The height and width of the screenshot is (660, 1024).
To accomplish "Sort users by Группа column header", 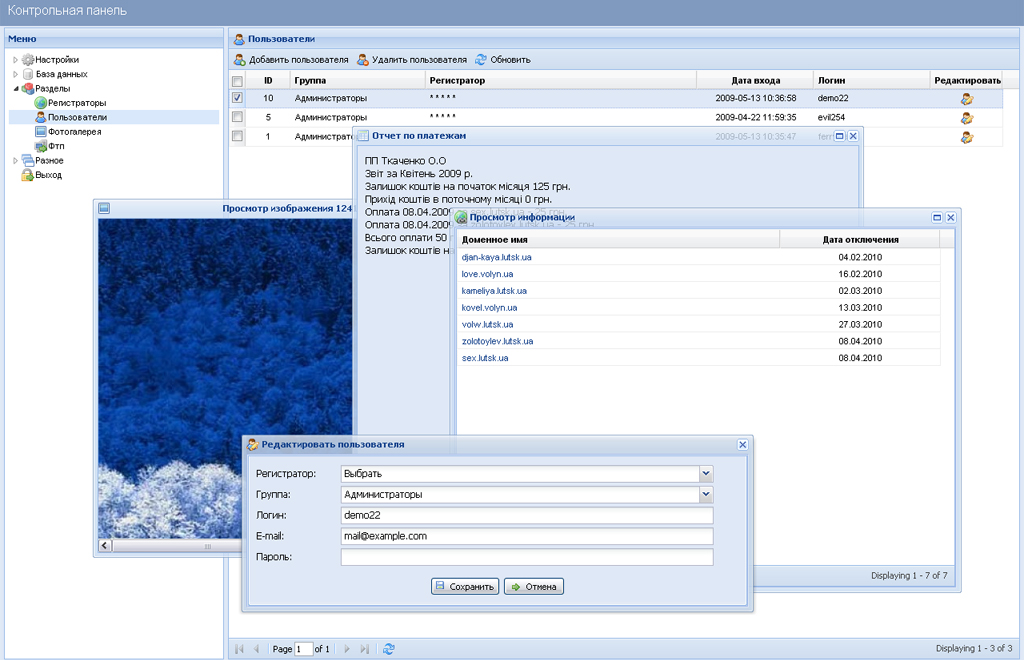I will tap(357, 80).
